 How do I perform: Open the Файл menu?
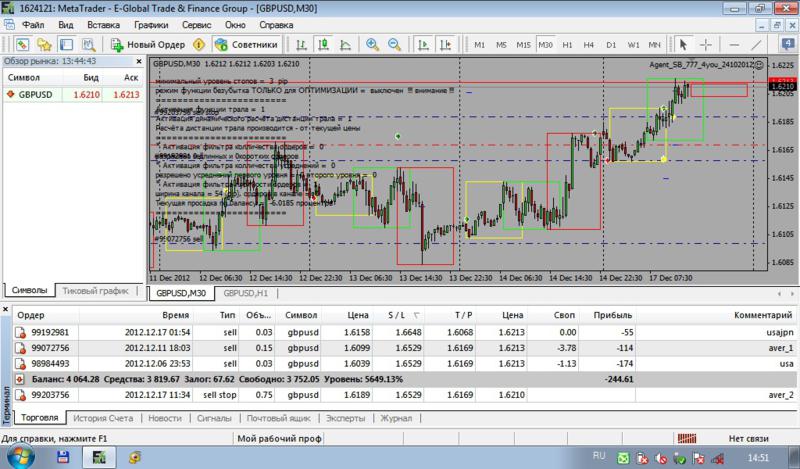[x=33, y=24]
